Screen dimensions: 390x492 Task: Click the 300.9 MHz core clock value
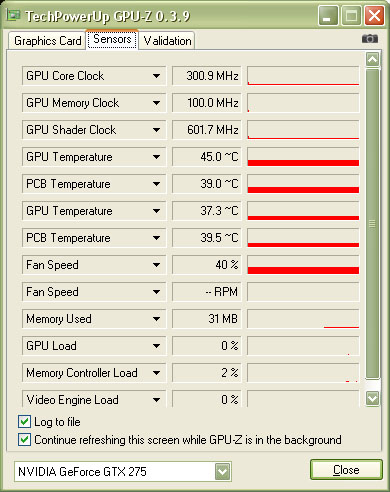(x=207, y=76)
